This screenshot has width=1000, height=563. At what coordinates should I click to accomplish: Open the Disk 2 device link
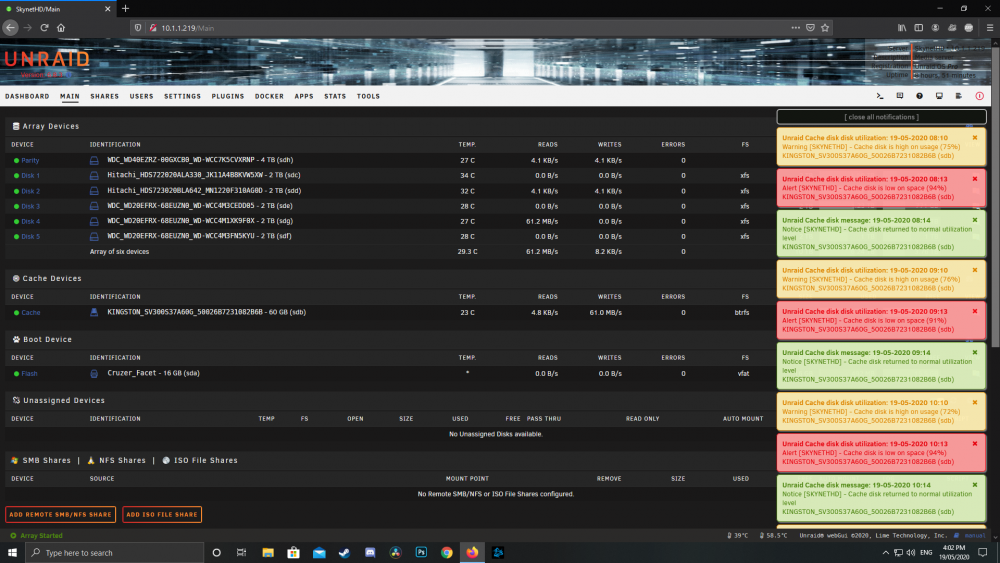point(31,191)
